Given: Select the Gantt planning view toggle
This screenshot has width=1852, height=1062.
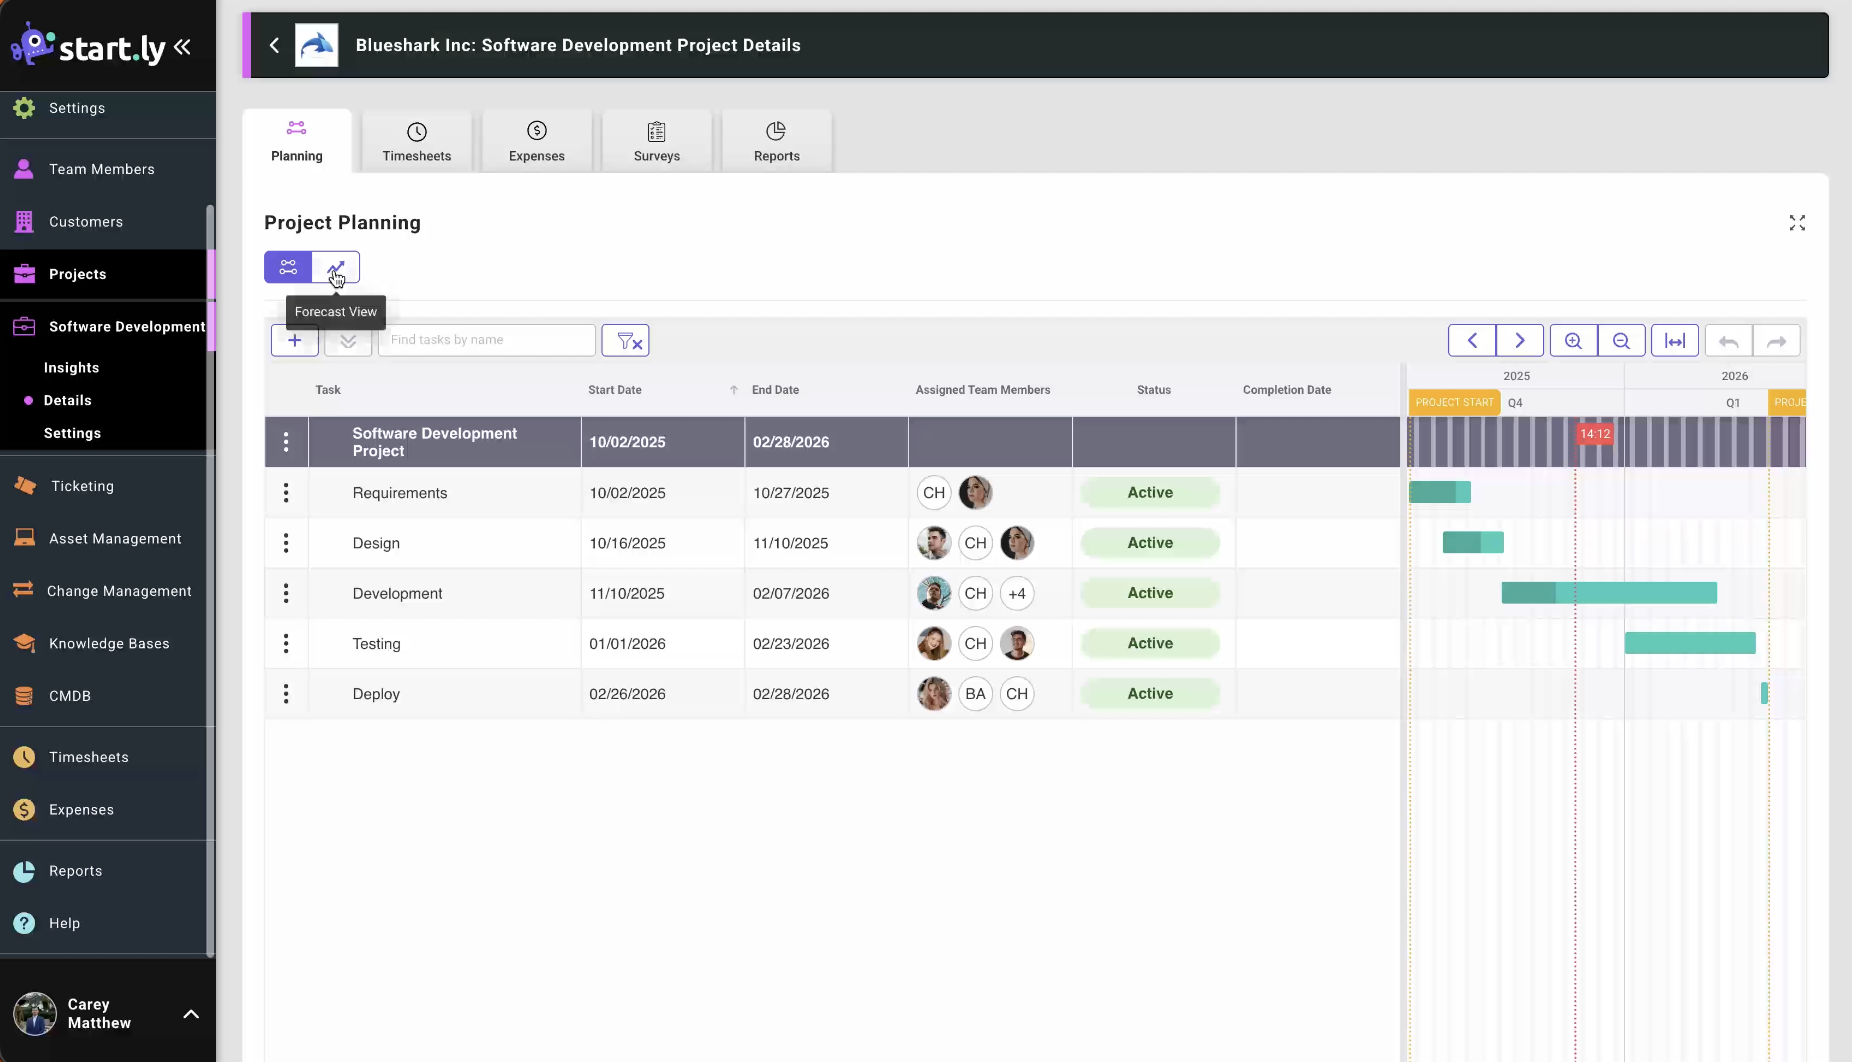Looking at the screenshot, I should click(x=288, y=267).
